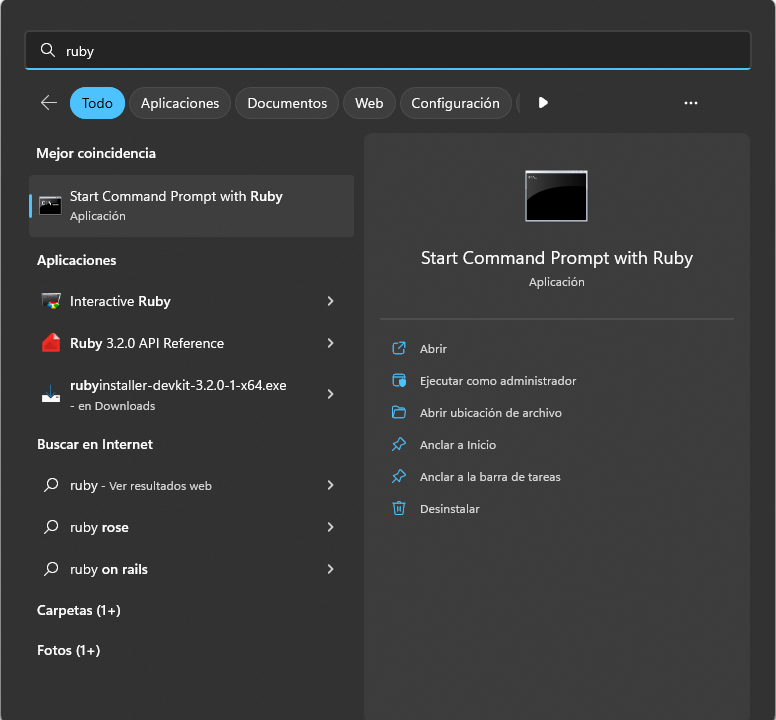This screenshot has height=720, width=776.
Task: Choose Anclar a la barra de tareas
Action: coord(490,477)
